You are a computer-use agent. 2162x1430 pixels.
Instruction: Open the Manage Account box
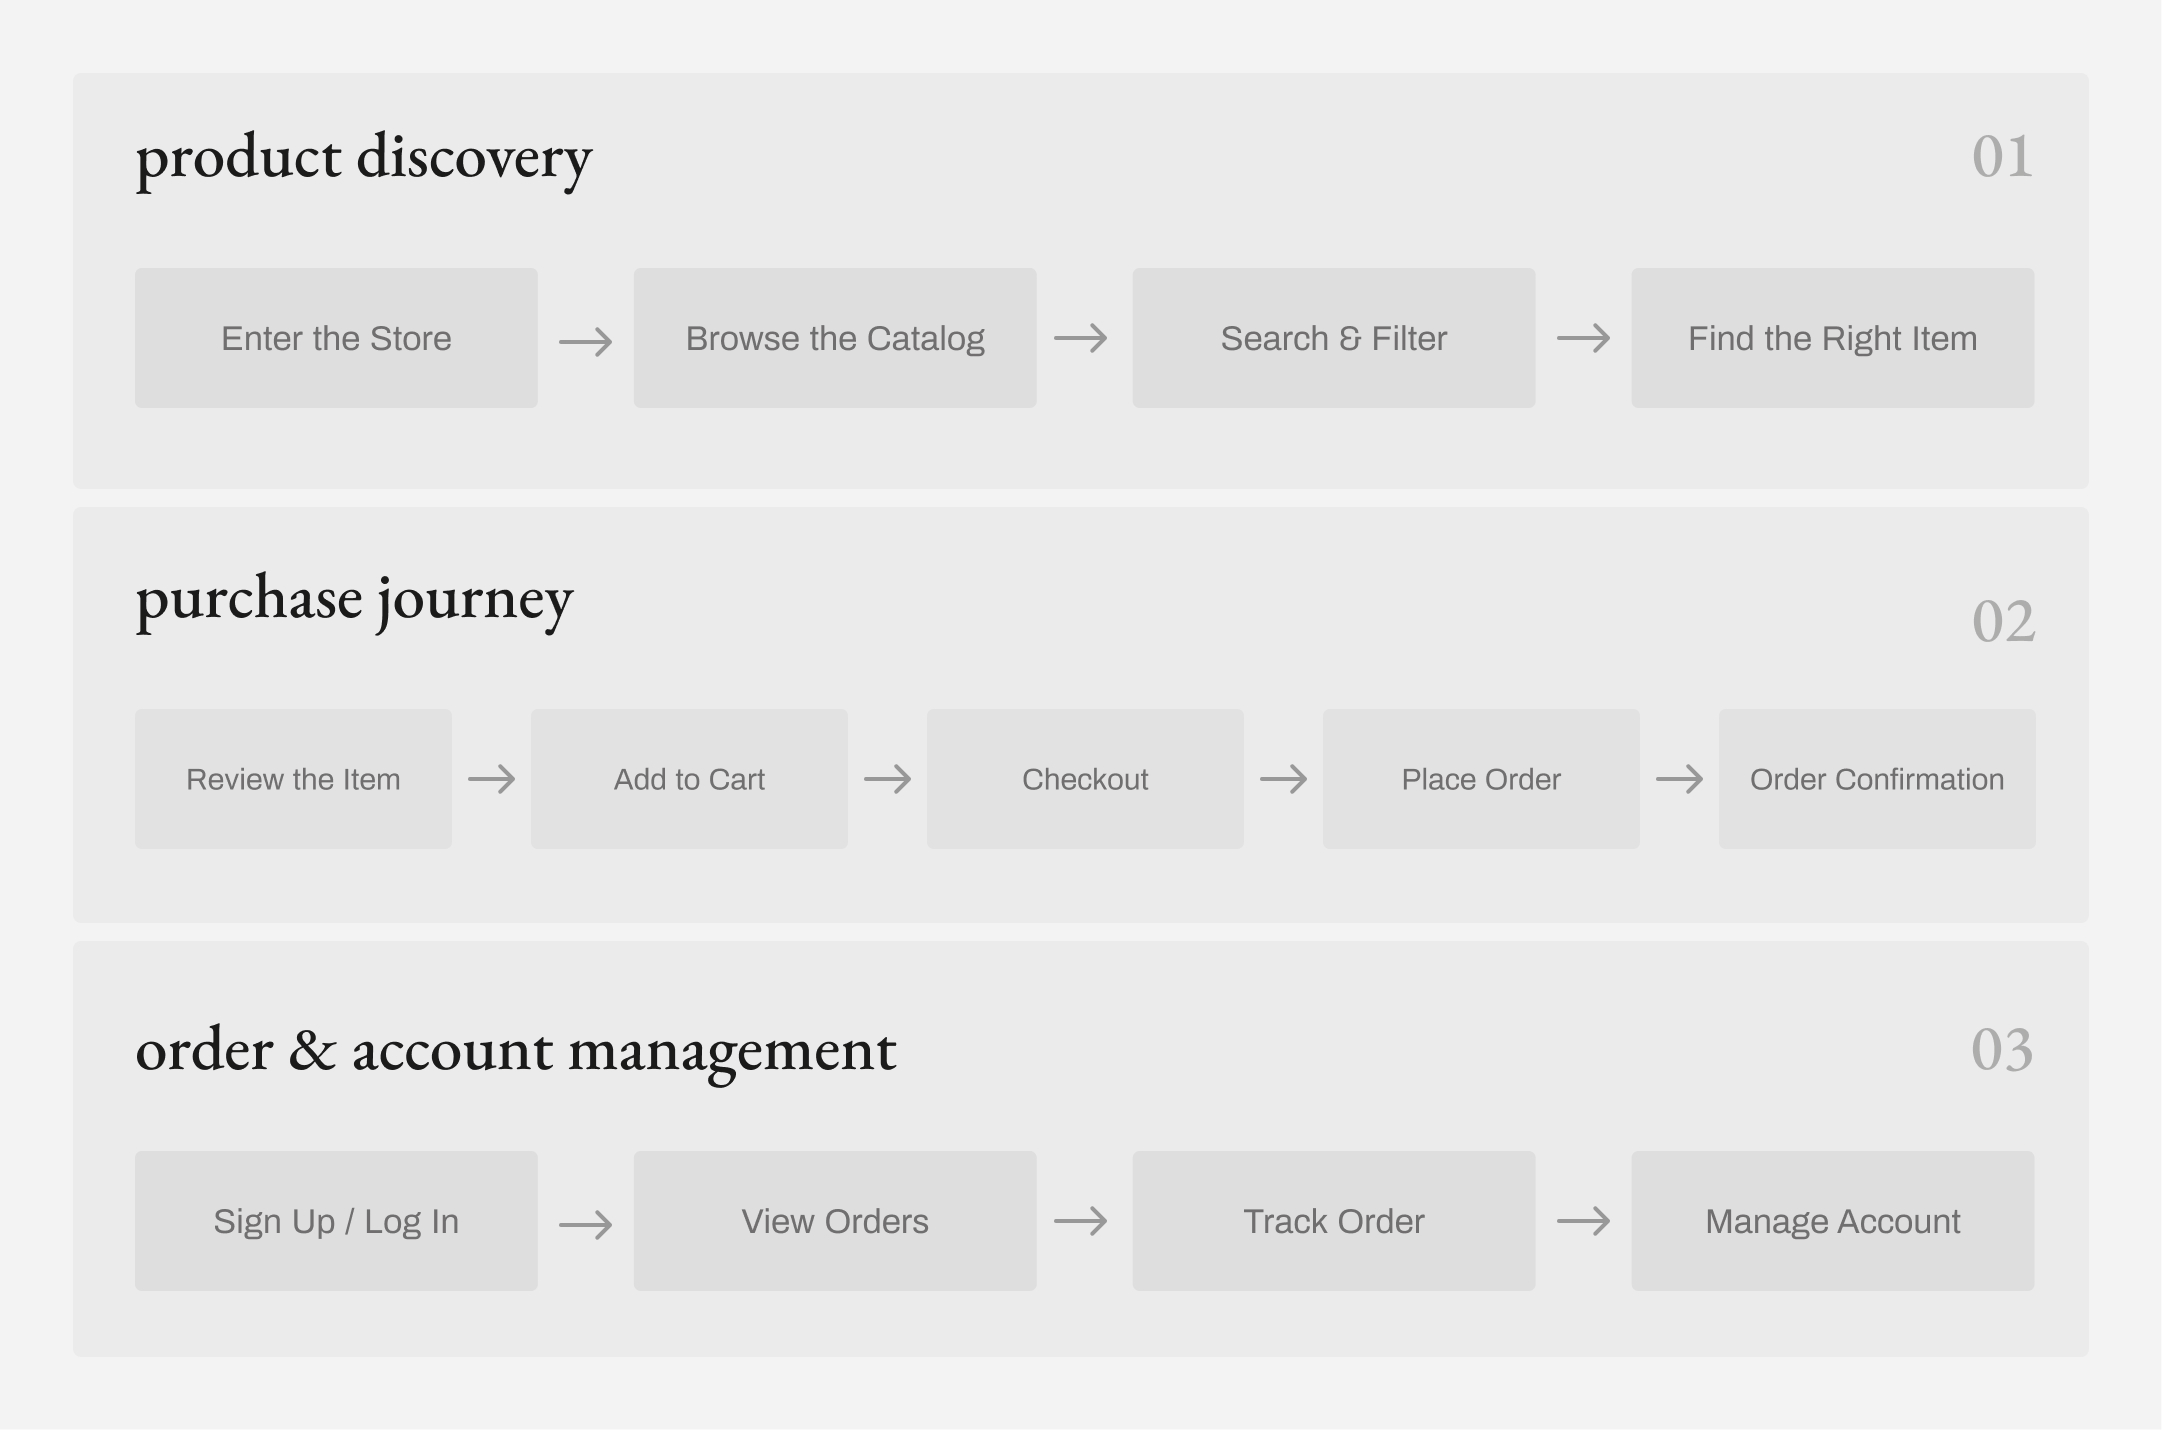tap(1833, 1221)
